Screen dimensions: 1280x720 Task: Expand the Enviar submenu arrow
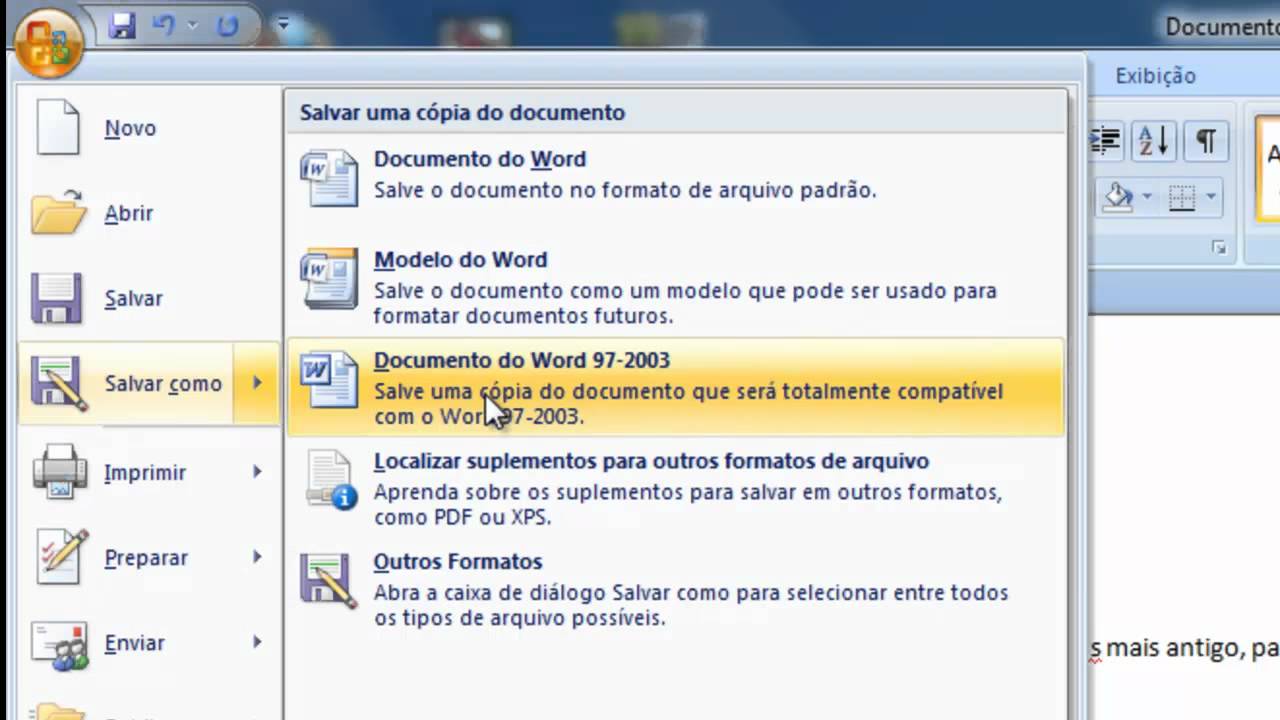coord(257,642)
